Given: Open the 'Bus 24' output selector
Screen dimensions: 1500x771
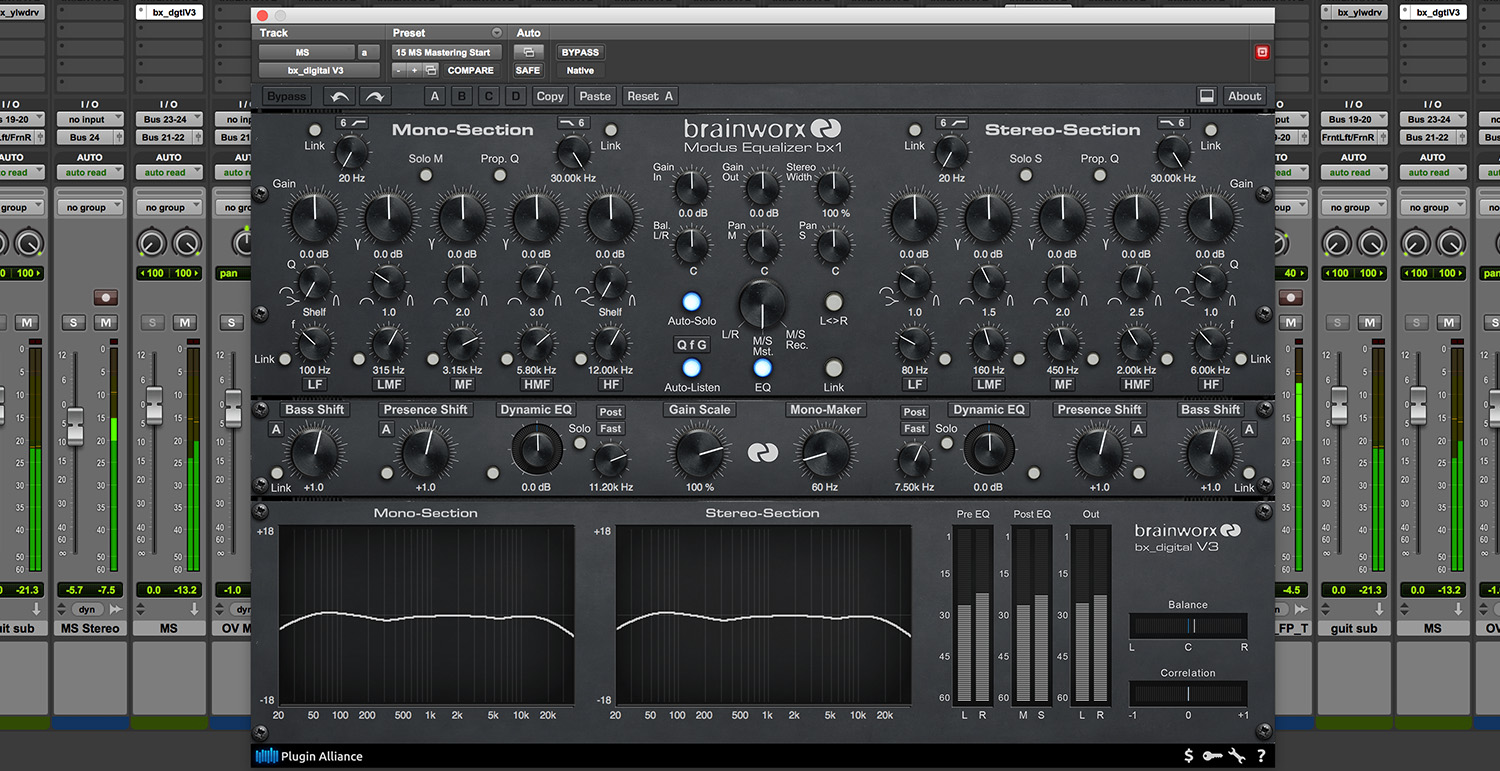Looking at the screenshot, I should pos(89,137).
